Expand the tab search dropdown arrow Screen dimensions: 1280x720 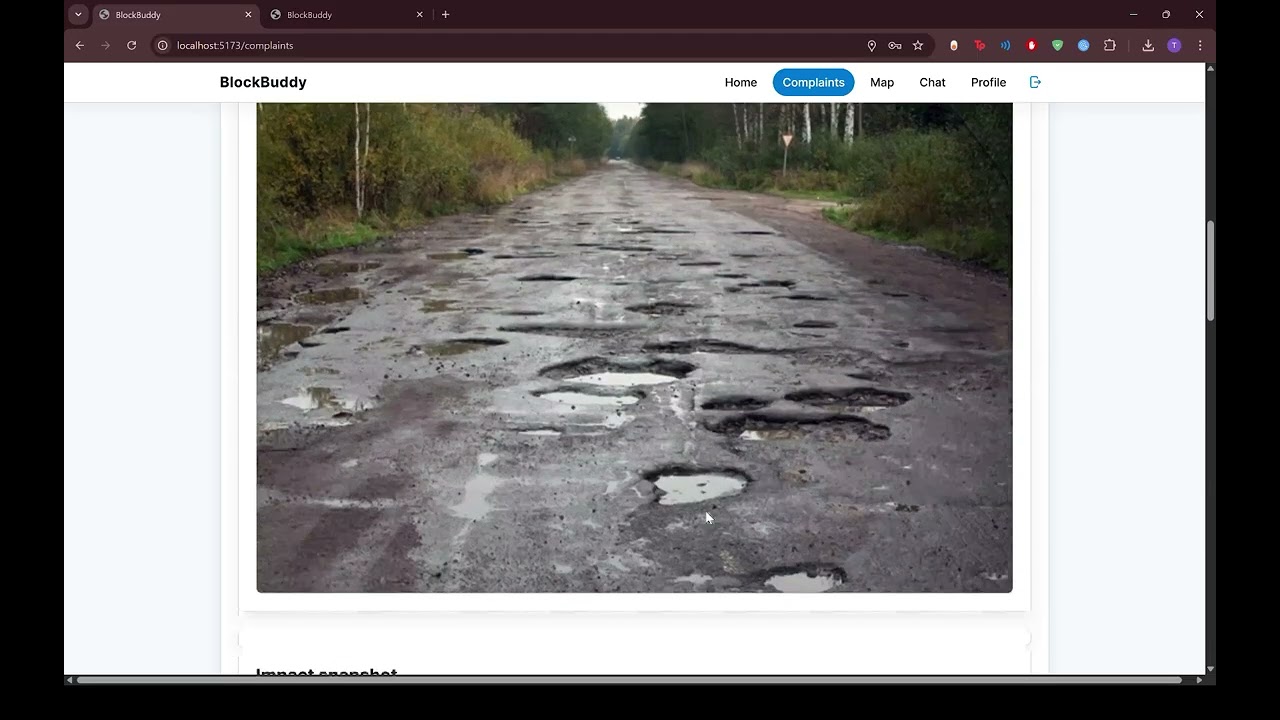click(78, 14)
